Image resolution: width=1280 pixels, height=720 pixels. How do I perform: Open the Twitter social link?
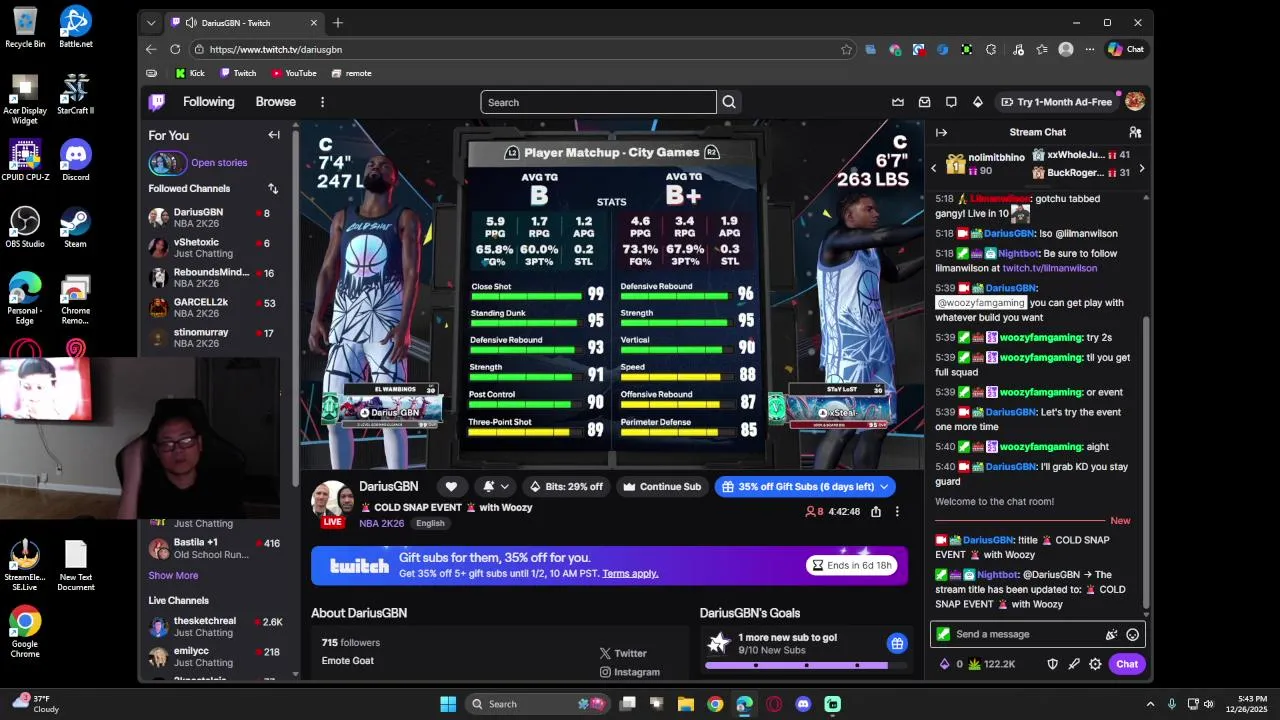point(623,653)
